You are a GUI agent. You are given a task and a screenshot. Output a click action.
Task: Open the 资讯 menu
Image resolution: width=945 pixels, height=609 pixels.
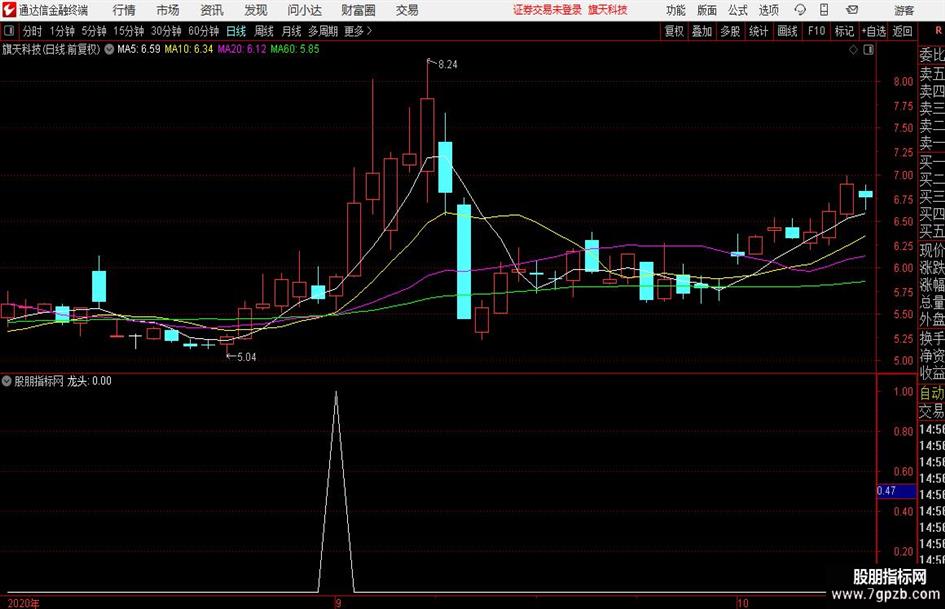[212, 10]
